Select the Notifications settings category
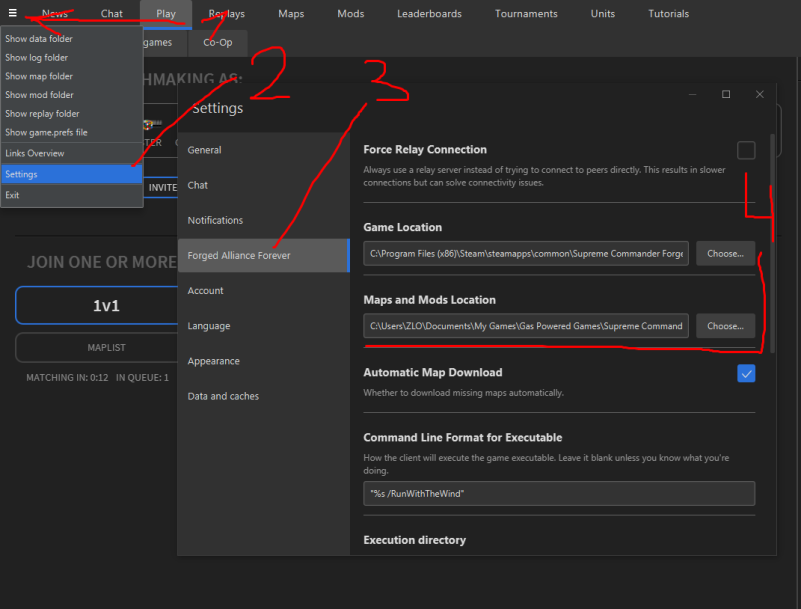The image size is (801, 609). click(264, 220)
